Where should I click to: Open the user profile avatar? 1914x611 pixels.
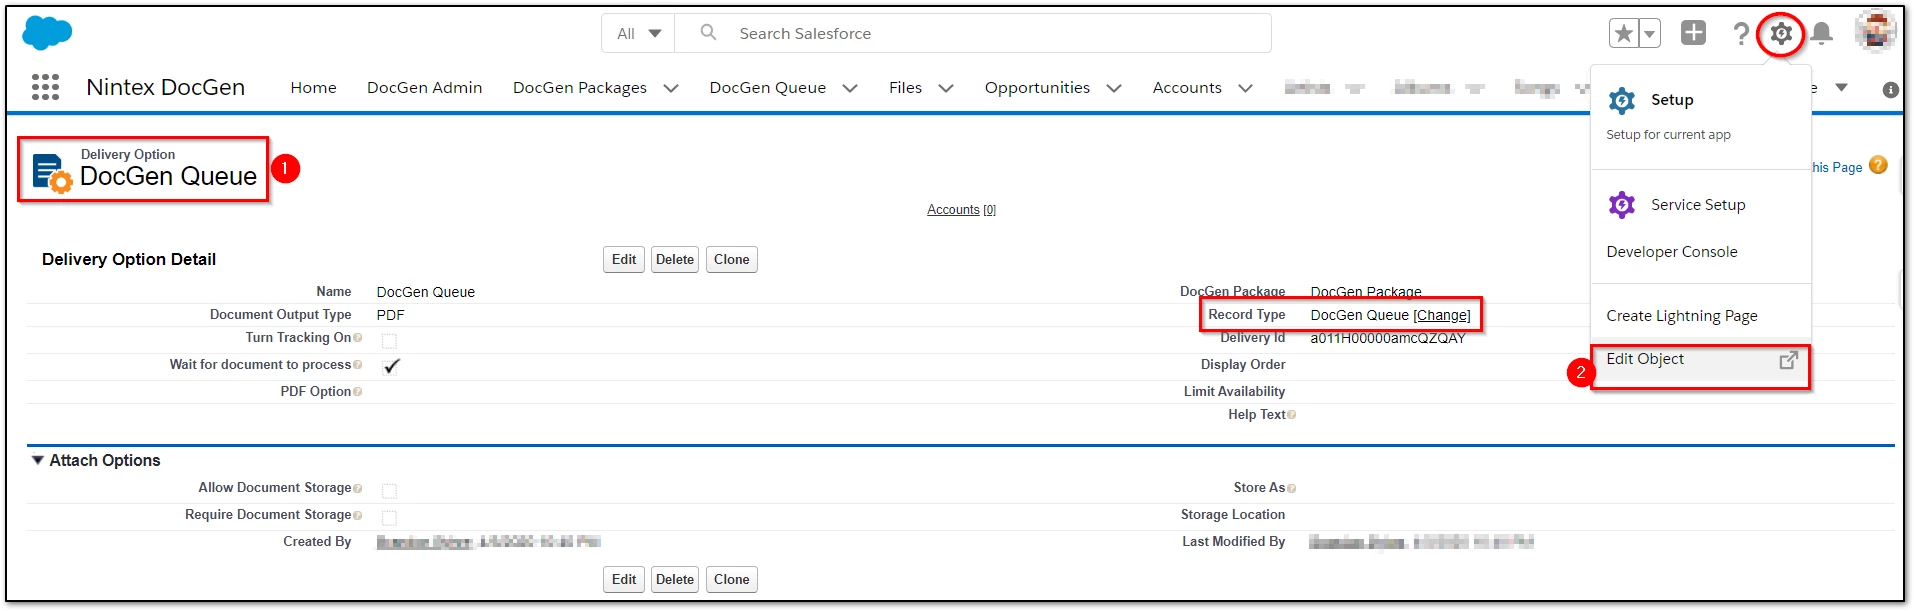coord(1875,31)
